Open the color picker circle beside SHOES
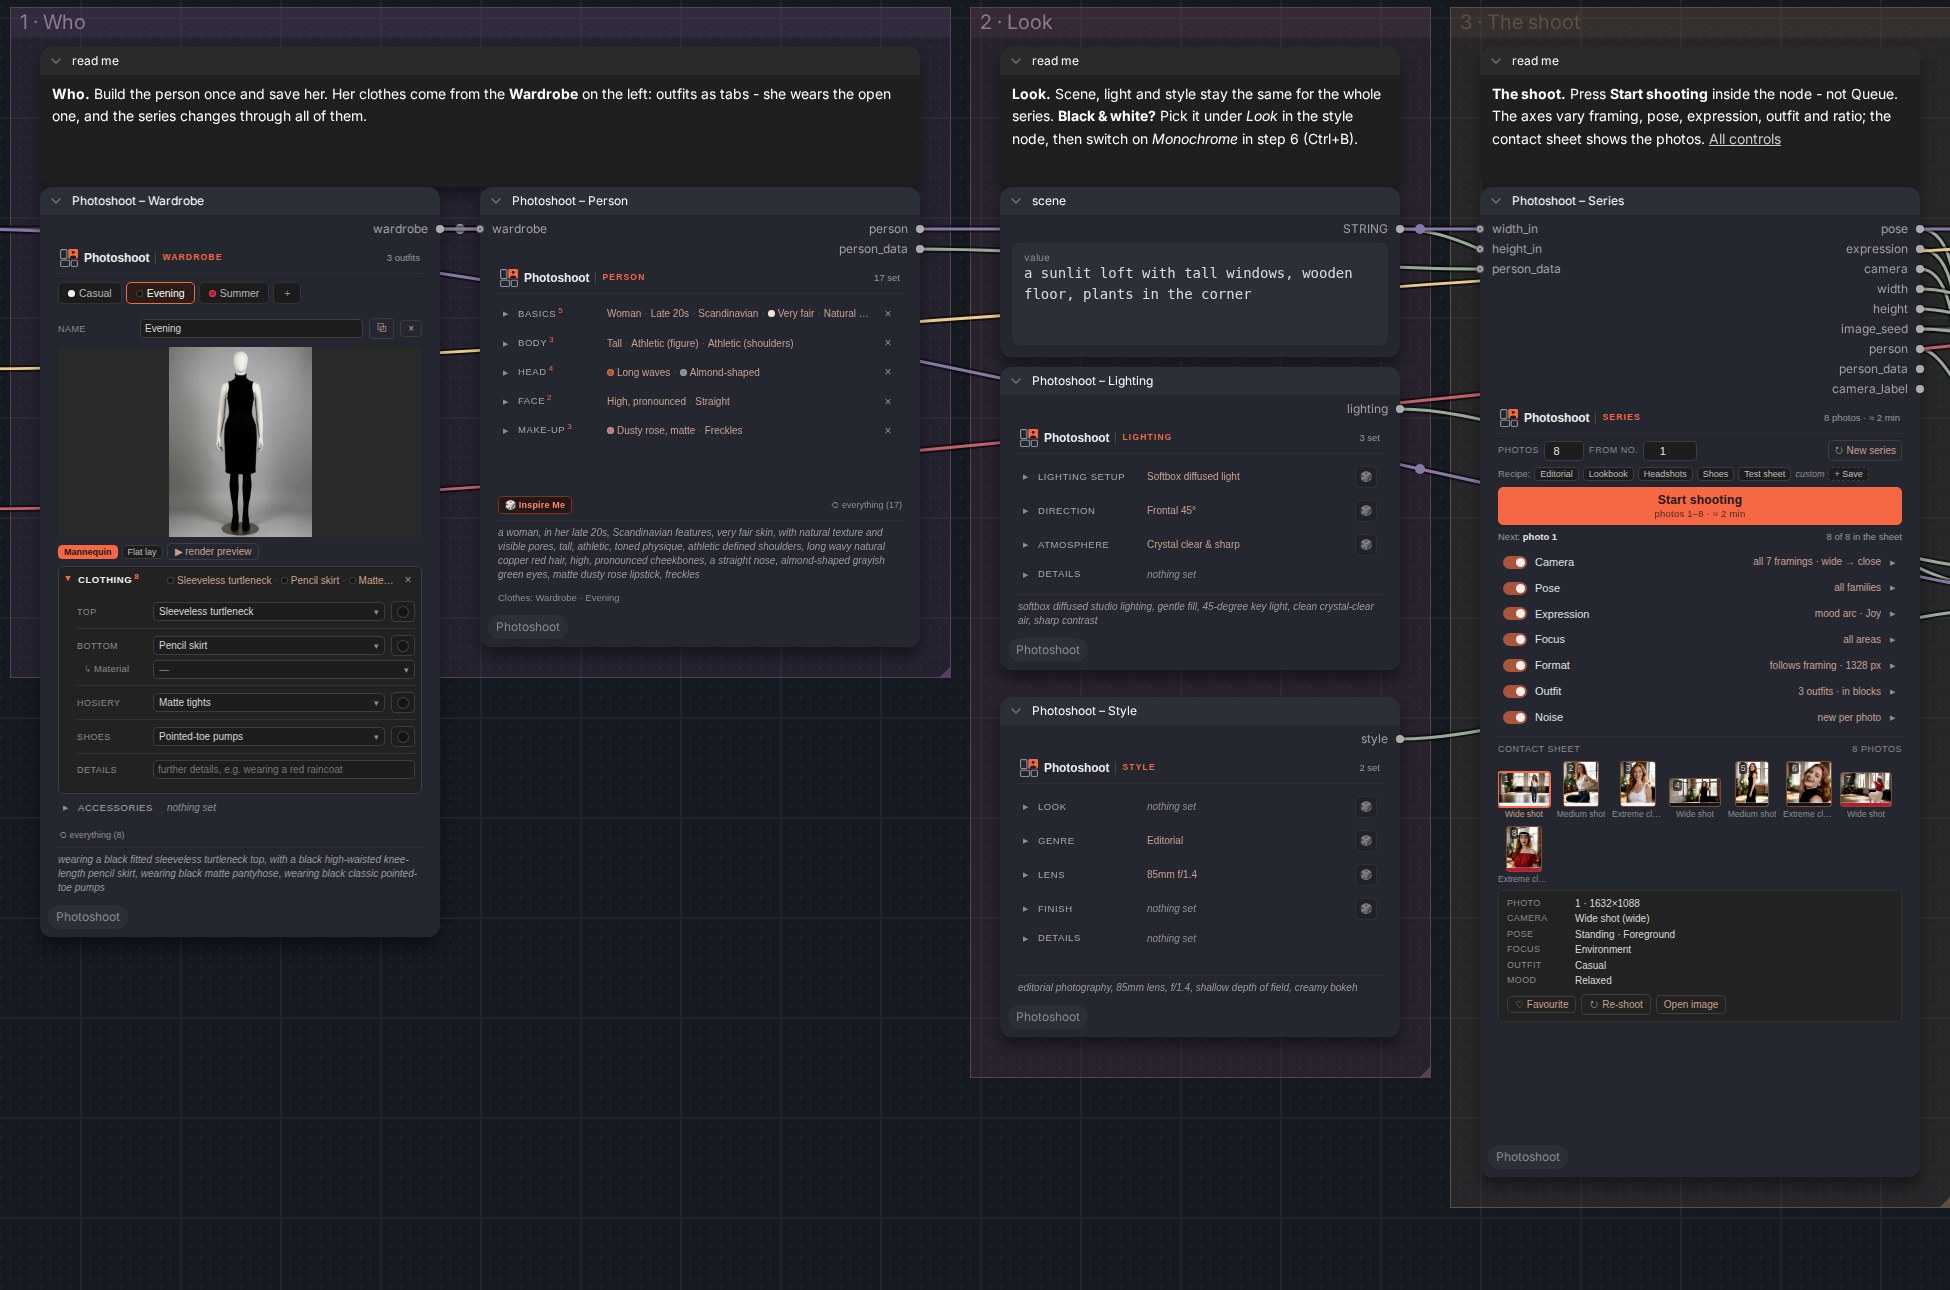This screenshot has height=1290, width=1950. (403, 737)
